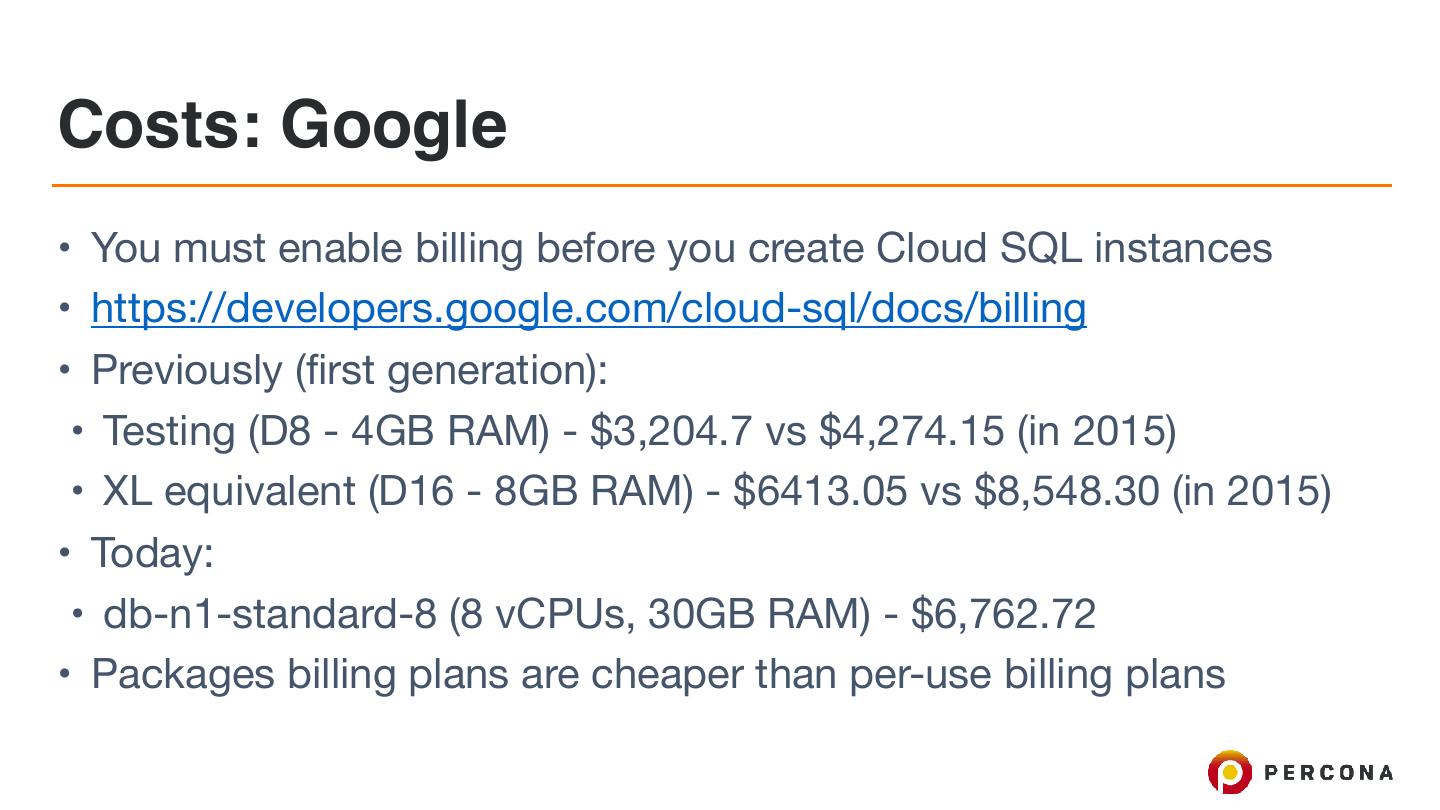Click the Percona logo icon
The width and height of the screenshot is (1440, 810).
pyautogui.click(x=1229, y=772)
